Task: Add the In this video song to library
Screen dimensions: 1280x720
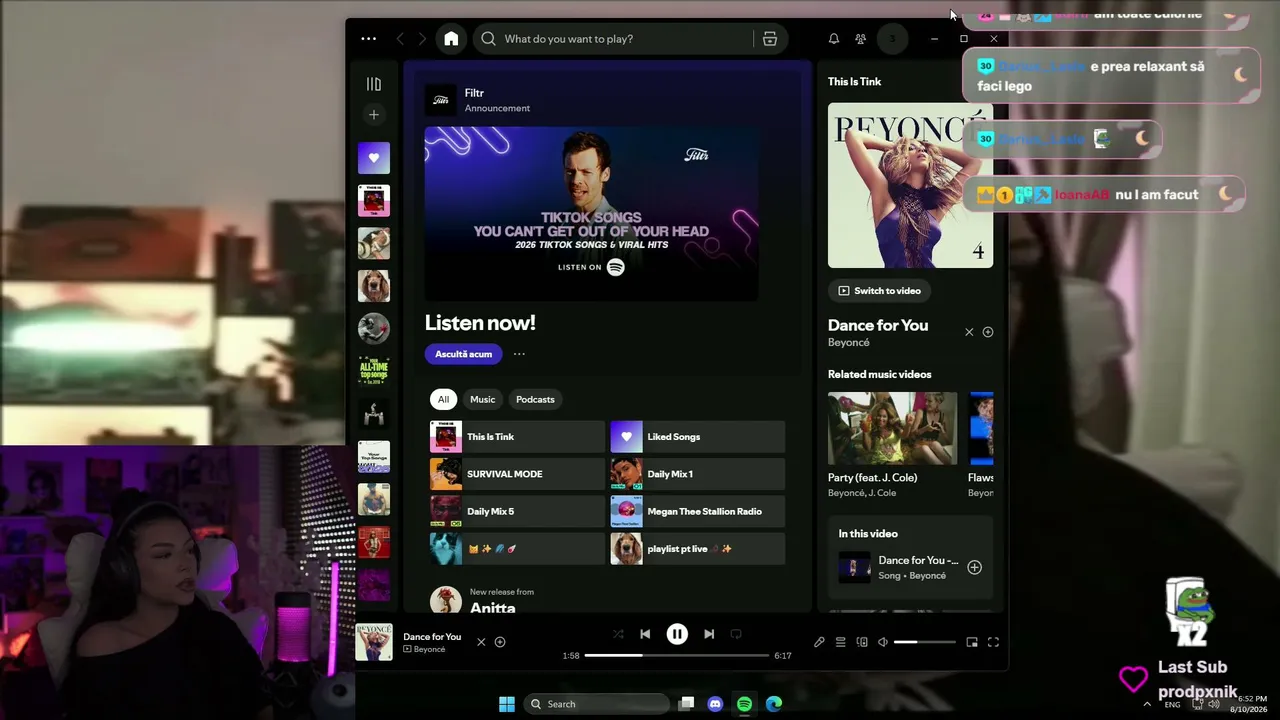Action: (974, 568)
